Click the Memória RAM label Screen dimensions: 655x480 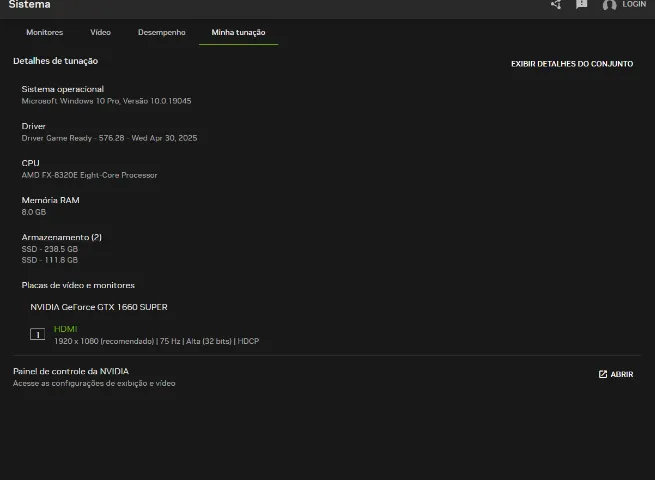(51, 200)
